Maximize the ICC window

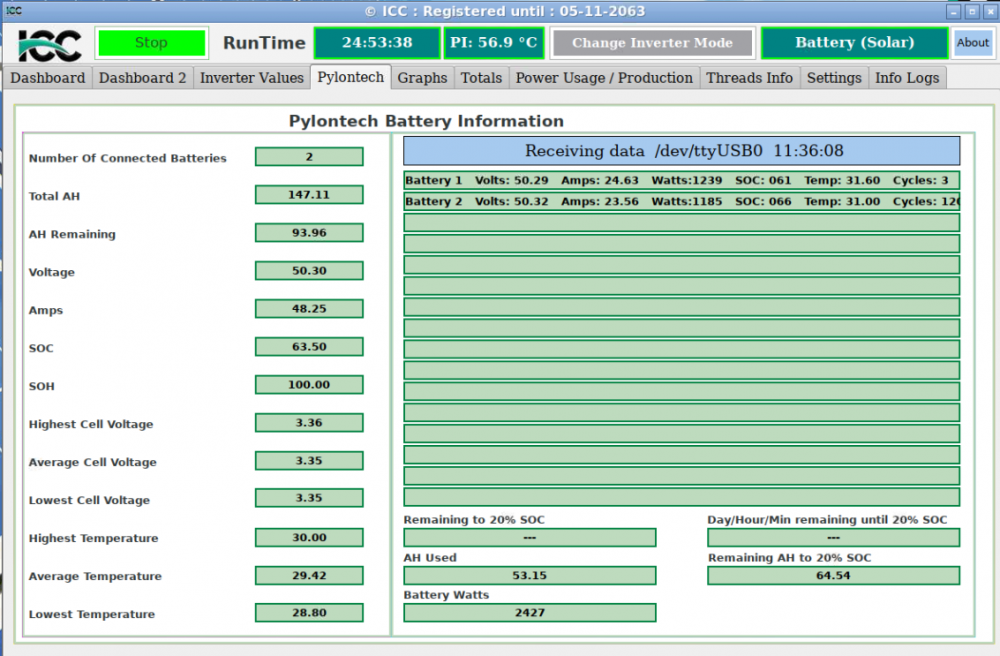click(x=972, y=11)
